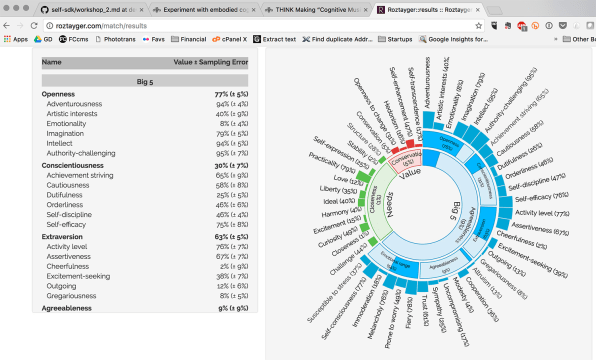Reload the page with refresh icon

click(x=34, y=25)
